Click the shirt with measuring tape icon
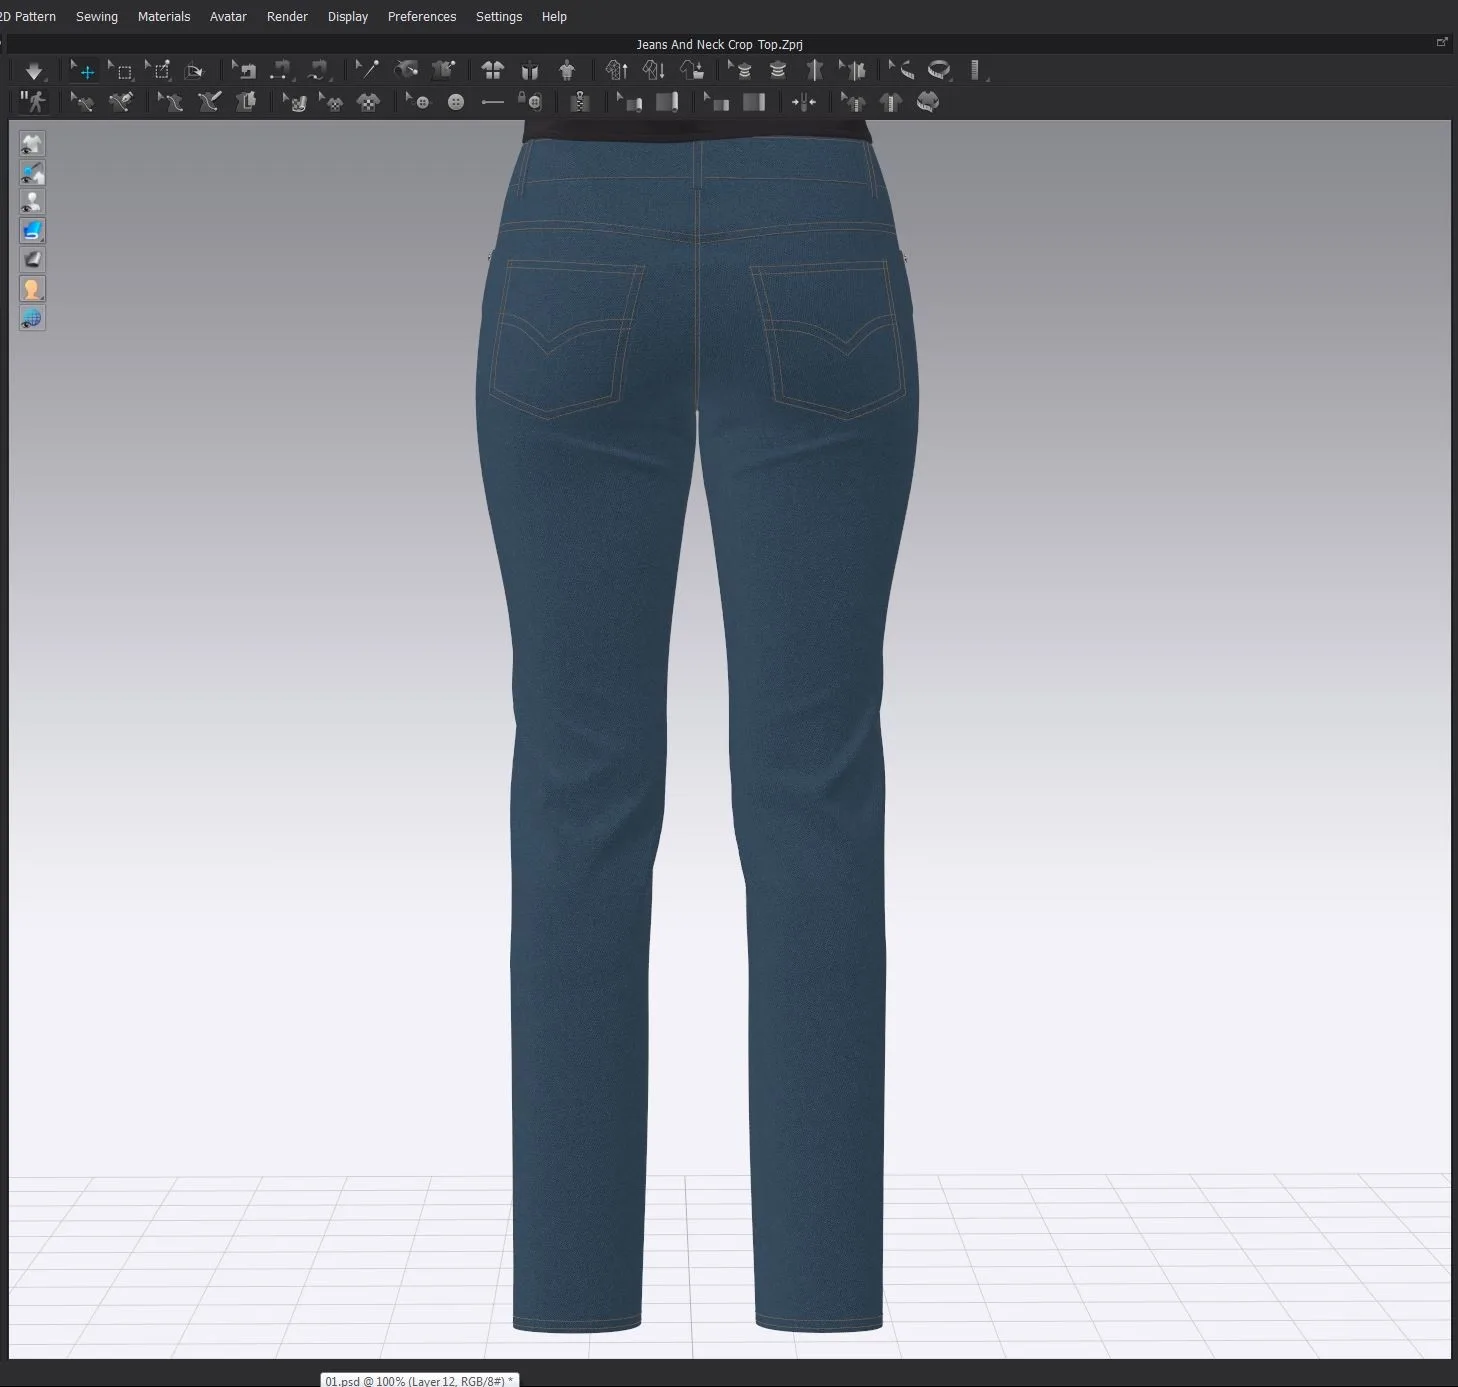Screen dimensions: 1458x1387 click(x=927, y=102)
